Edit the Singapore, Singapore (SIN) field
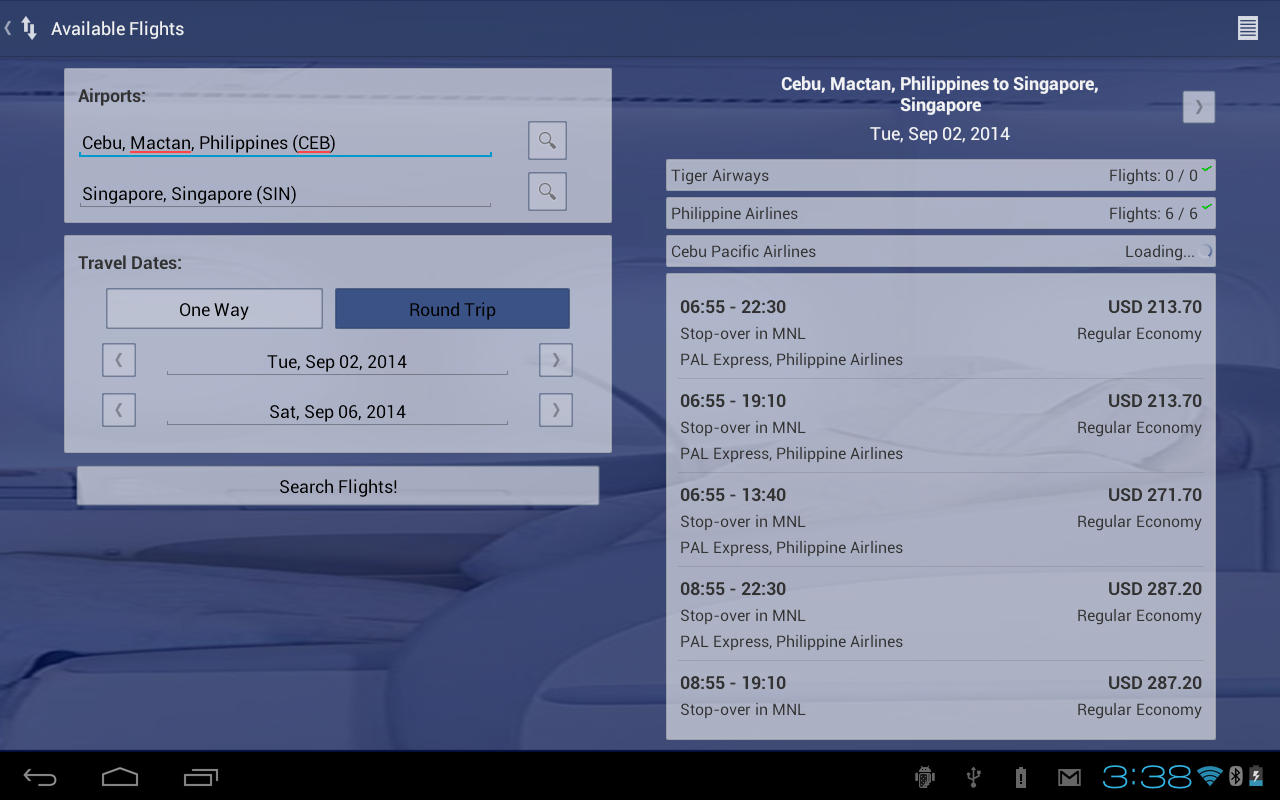This screenshot has height=800, width=1280. coord(285,193)
